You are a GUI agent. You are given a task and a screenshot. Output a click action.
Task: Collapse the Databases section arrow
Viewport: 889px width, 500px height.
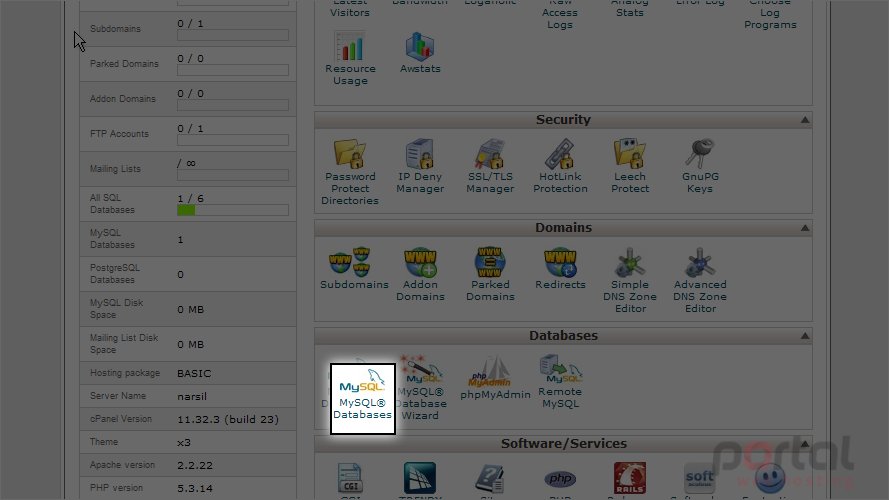805,336
